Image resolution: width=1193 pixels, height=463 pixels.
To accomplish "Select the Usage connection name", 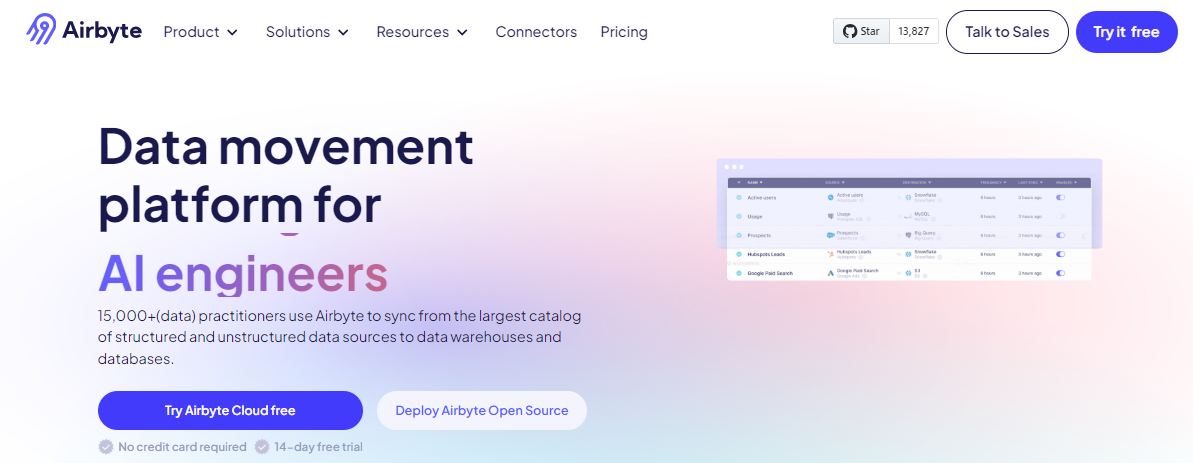I will [755, 217].
